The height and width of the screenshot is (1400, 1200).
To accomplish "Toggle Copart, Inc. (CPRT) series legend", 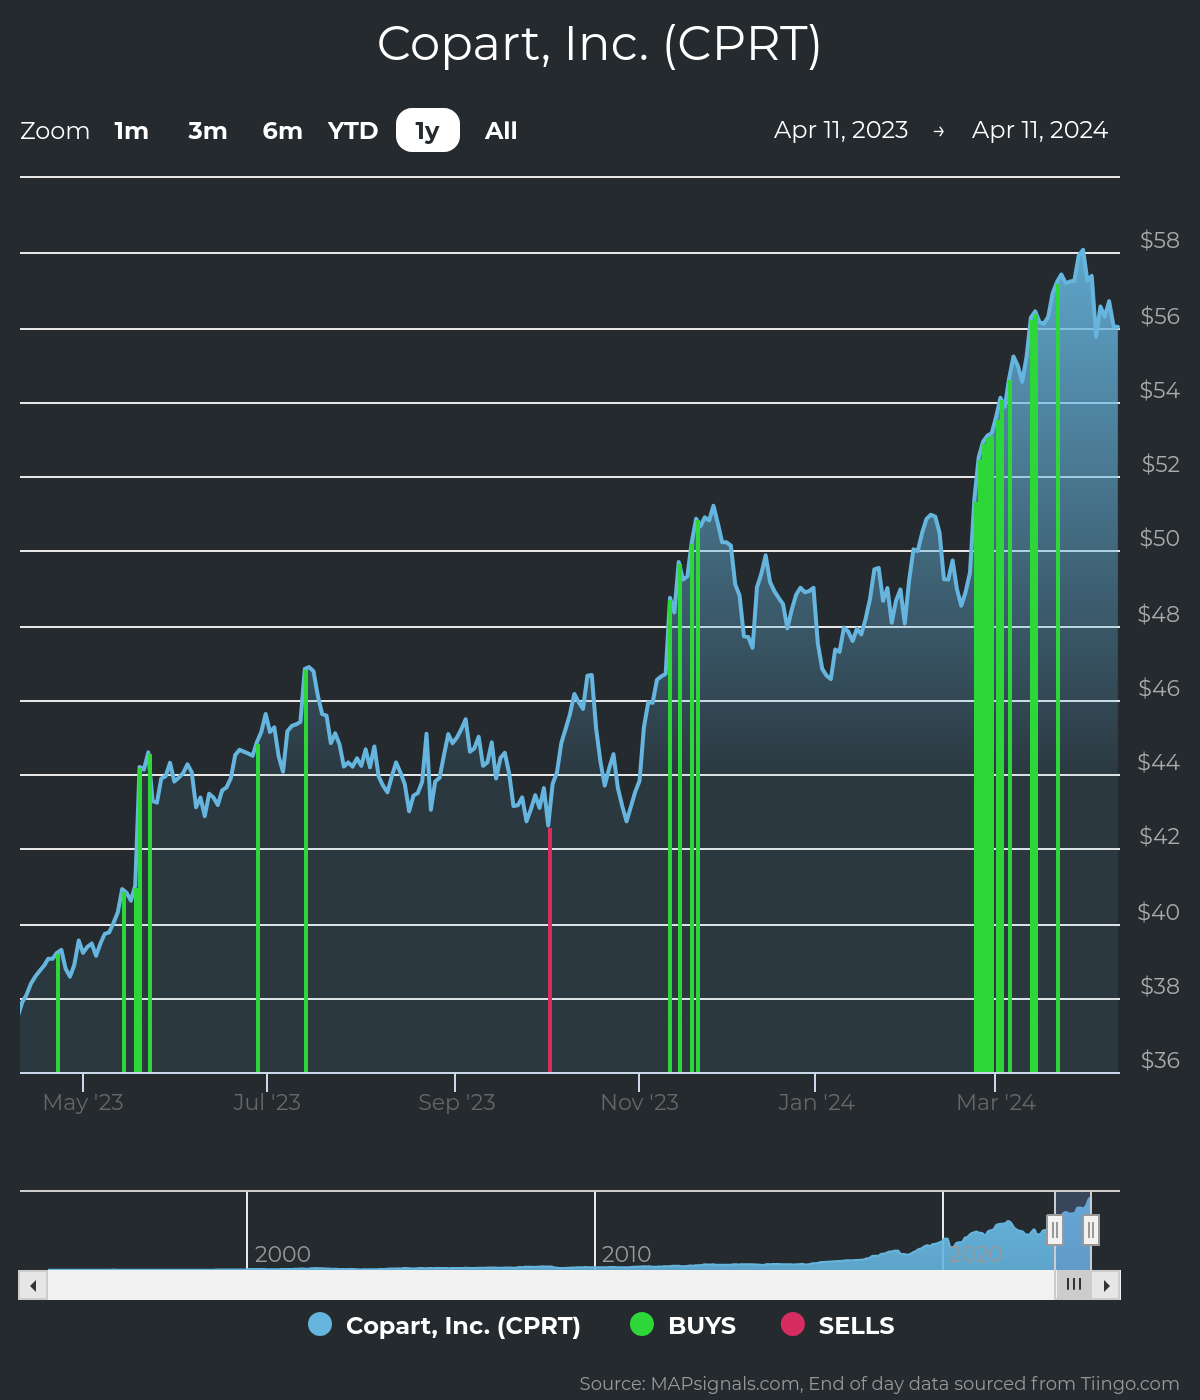I will pos(462,1326).
